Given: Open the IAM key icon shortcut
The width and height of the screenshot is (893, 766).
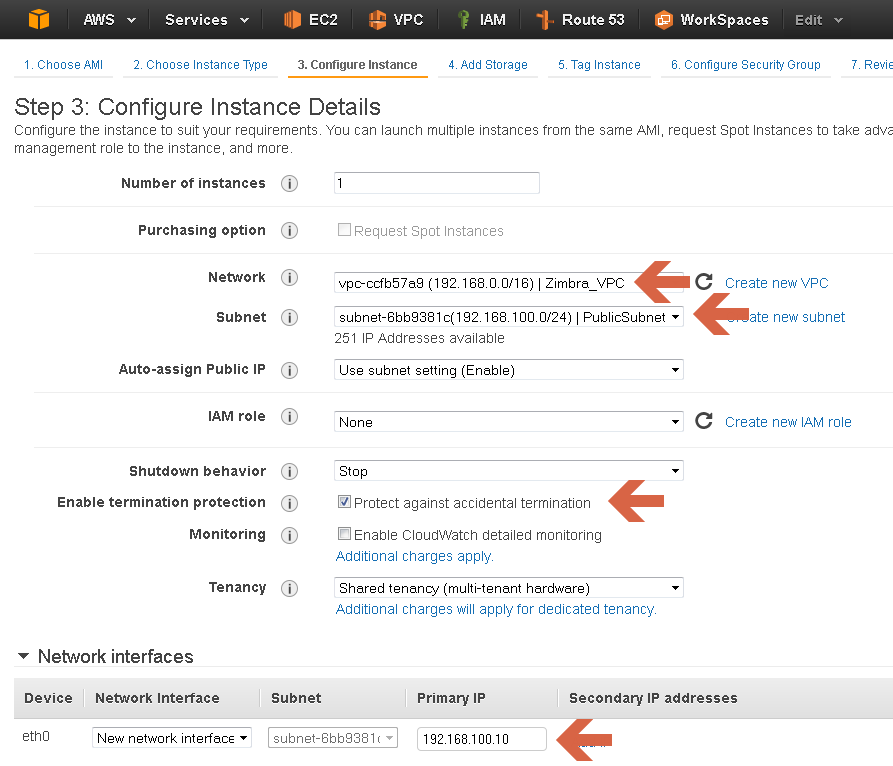Looking at the screenshot, I should 464,20.
